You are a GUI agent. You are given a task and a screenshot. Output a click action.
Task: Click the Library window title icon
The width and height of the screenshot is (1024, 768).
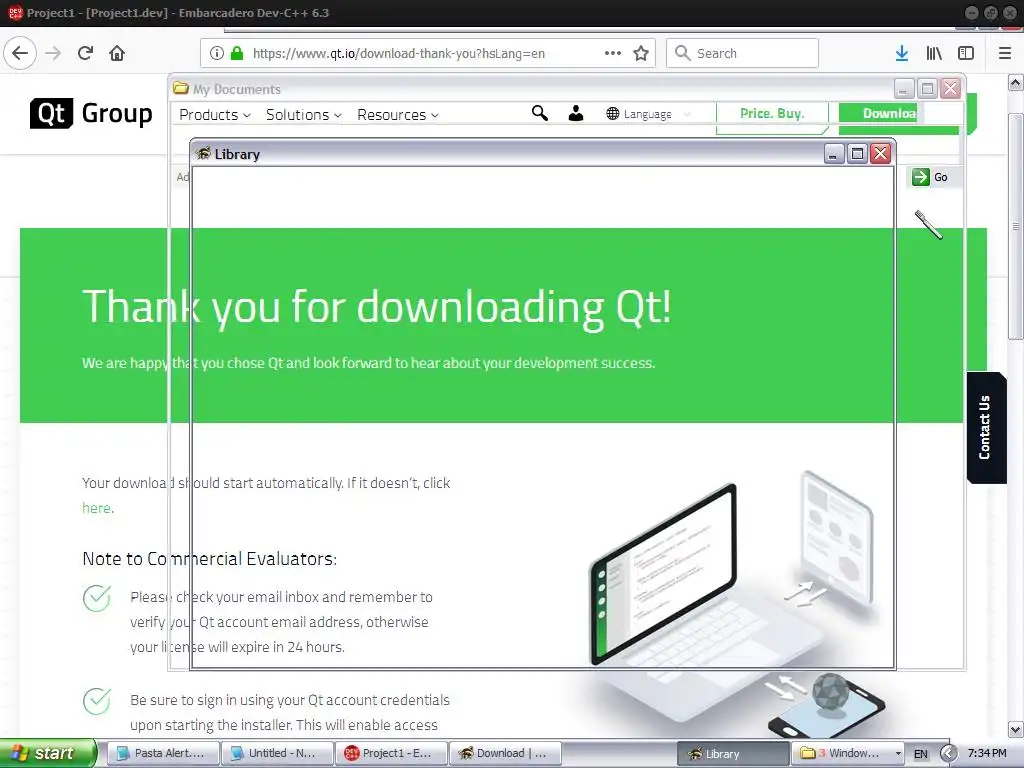click(203, 153)
